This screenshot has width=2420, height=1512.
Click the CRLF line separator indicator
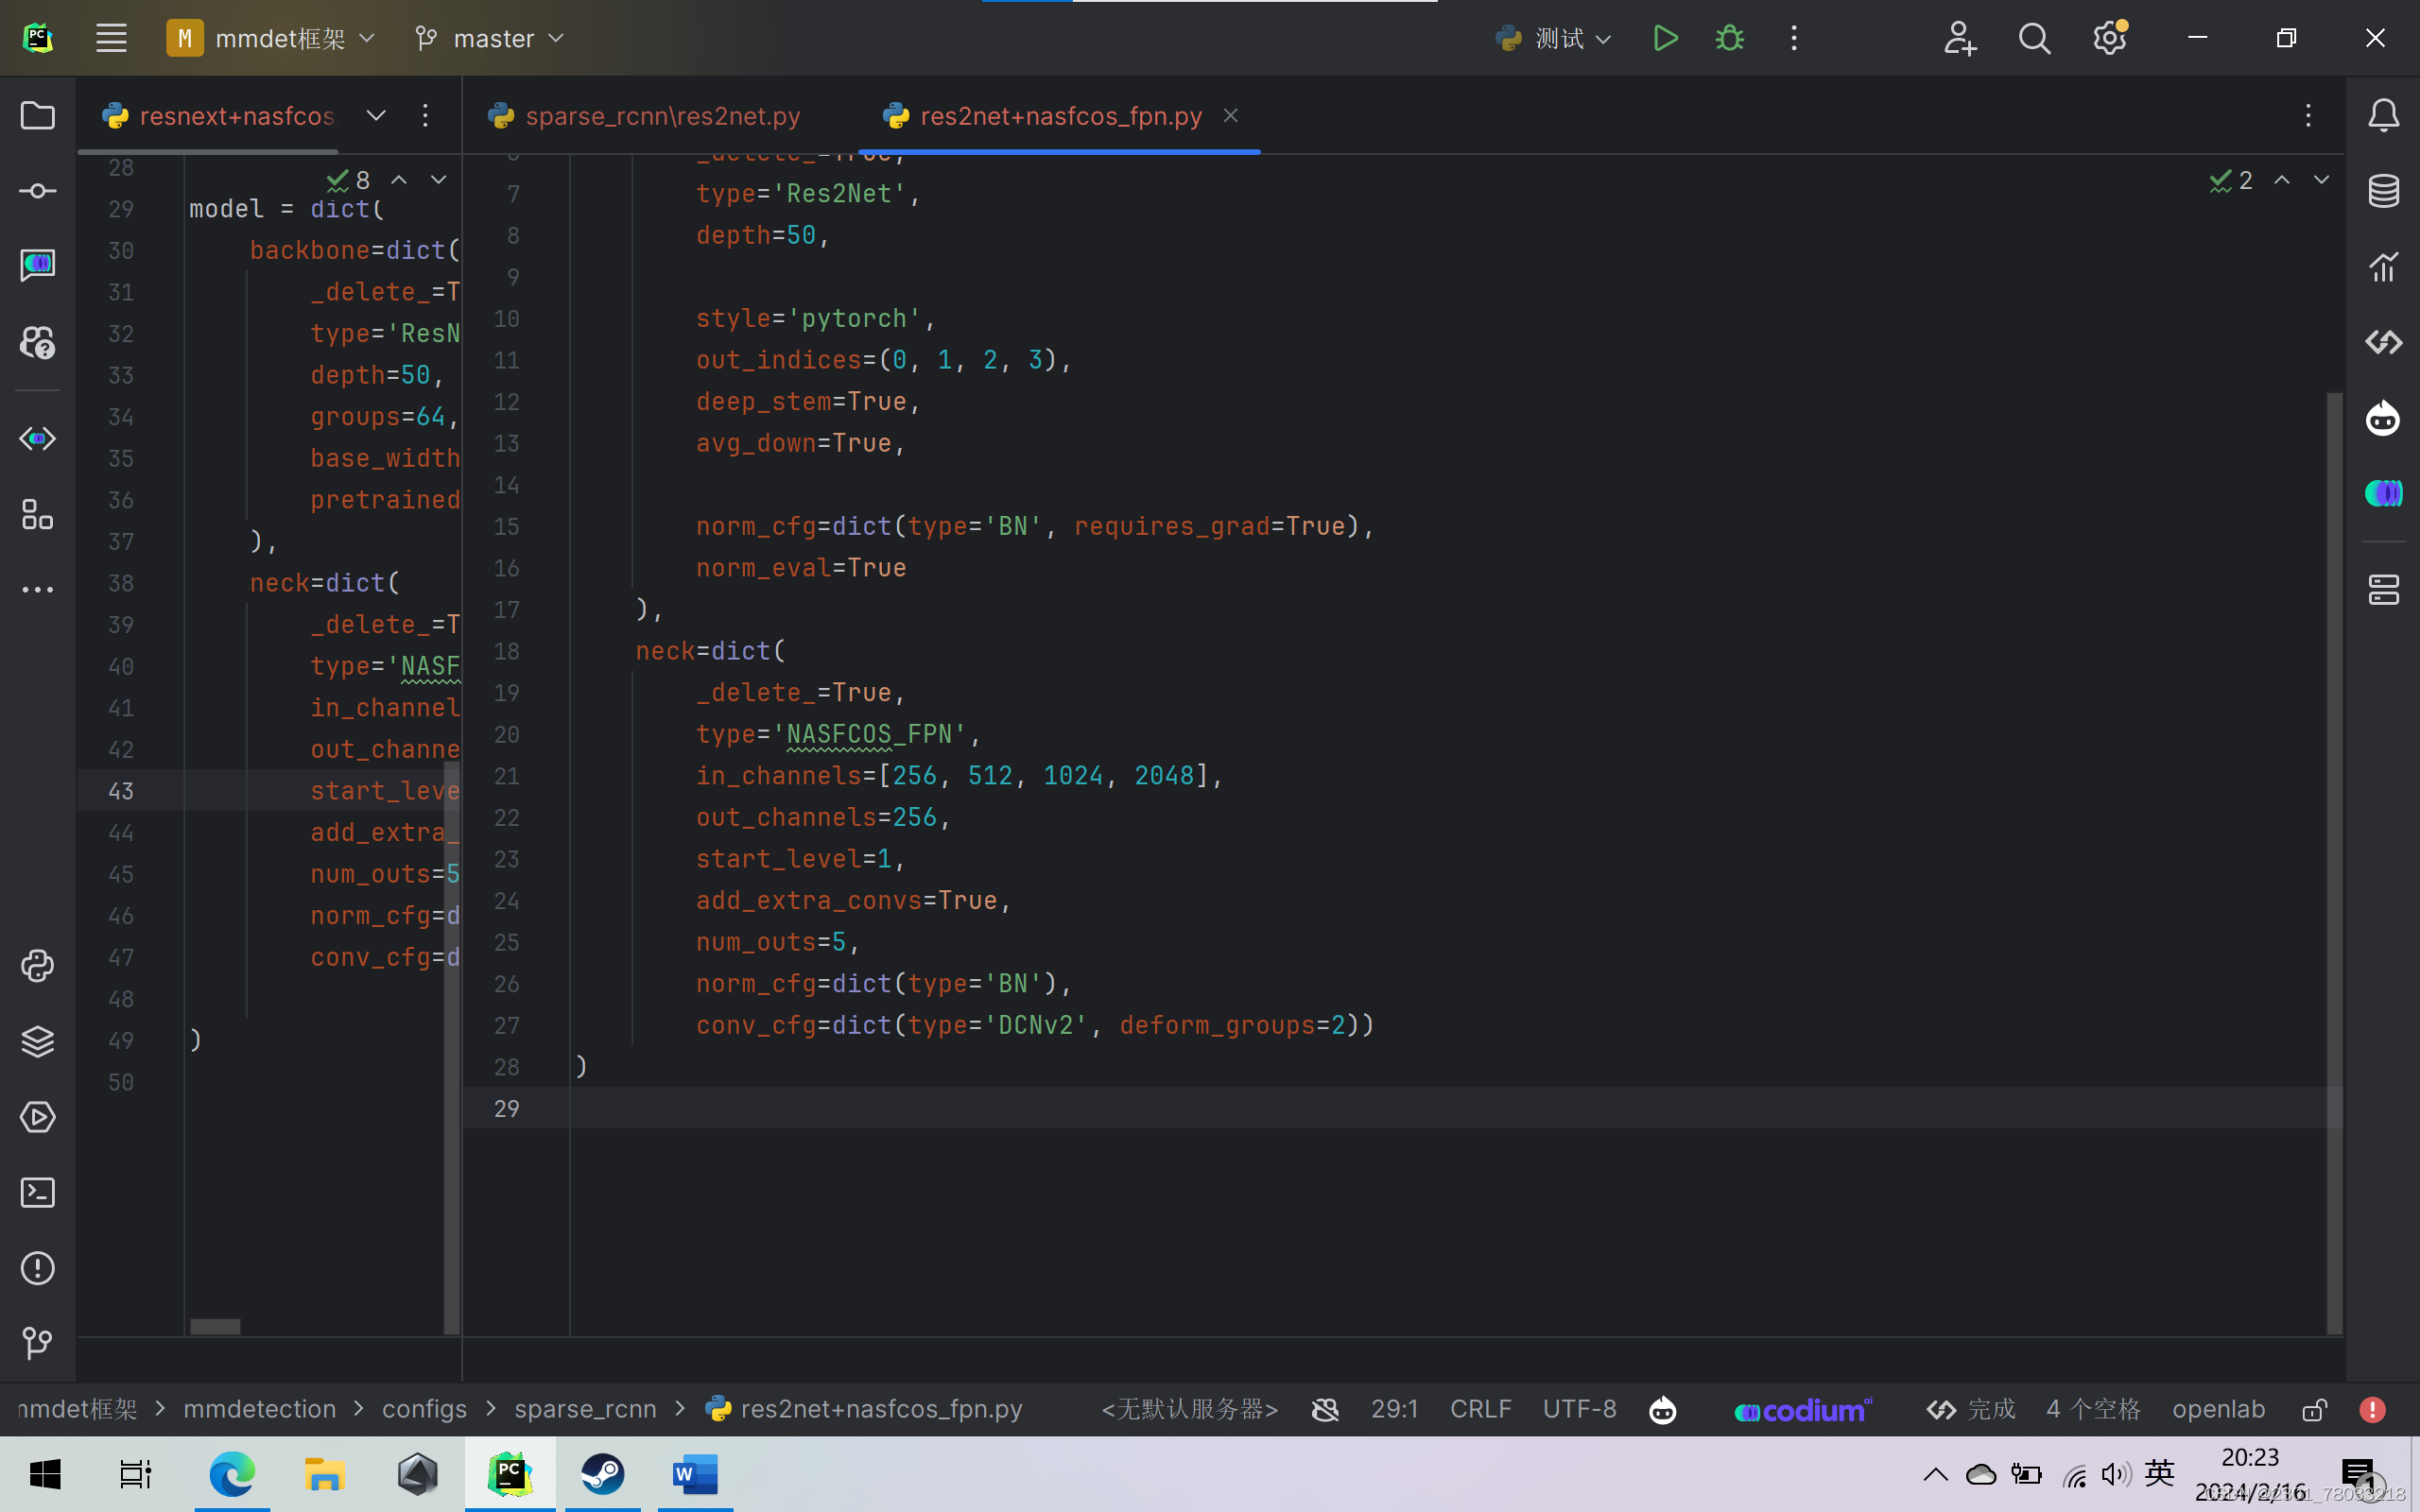pos(1480,1409)
